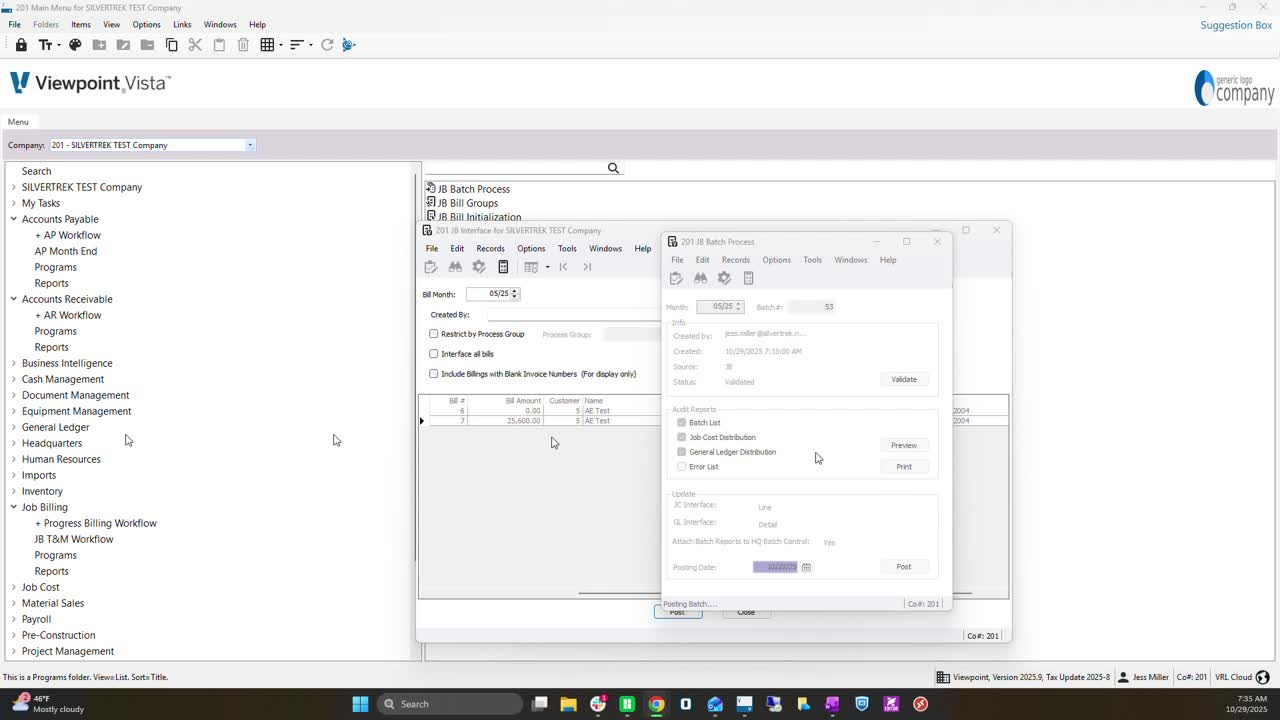The height and width of the screenshot is (720, 1280).
Task: Click the gear icon in JB Batch Process toolbar
Action: [x=724, y=278]
